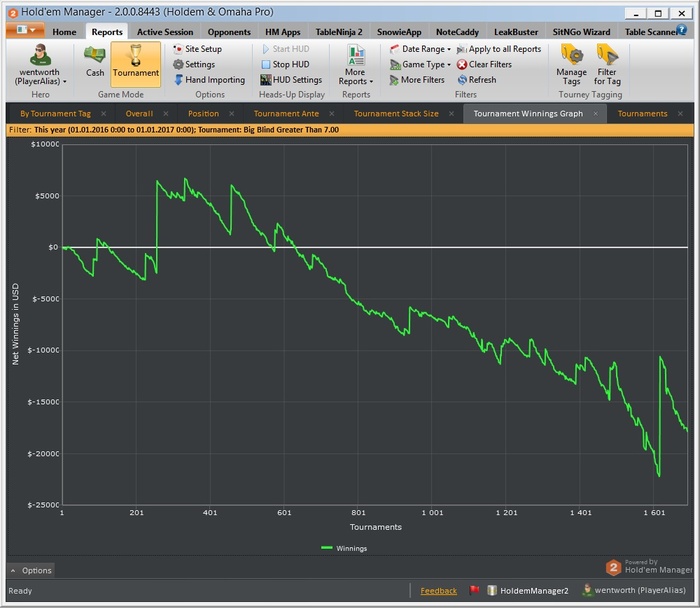
Task: Expand the Options panel at bottom
Action: click(x=30, y=570)
